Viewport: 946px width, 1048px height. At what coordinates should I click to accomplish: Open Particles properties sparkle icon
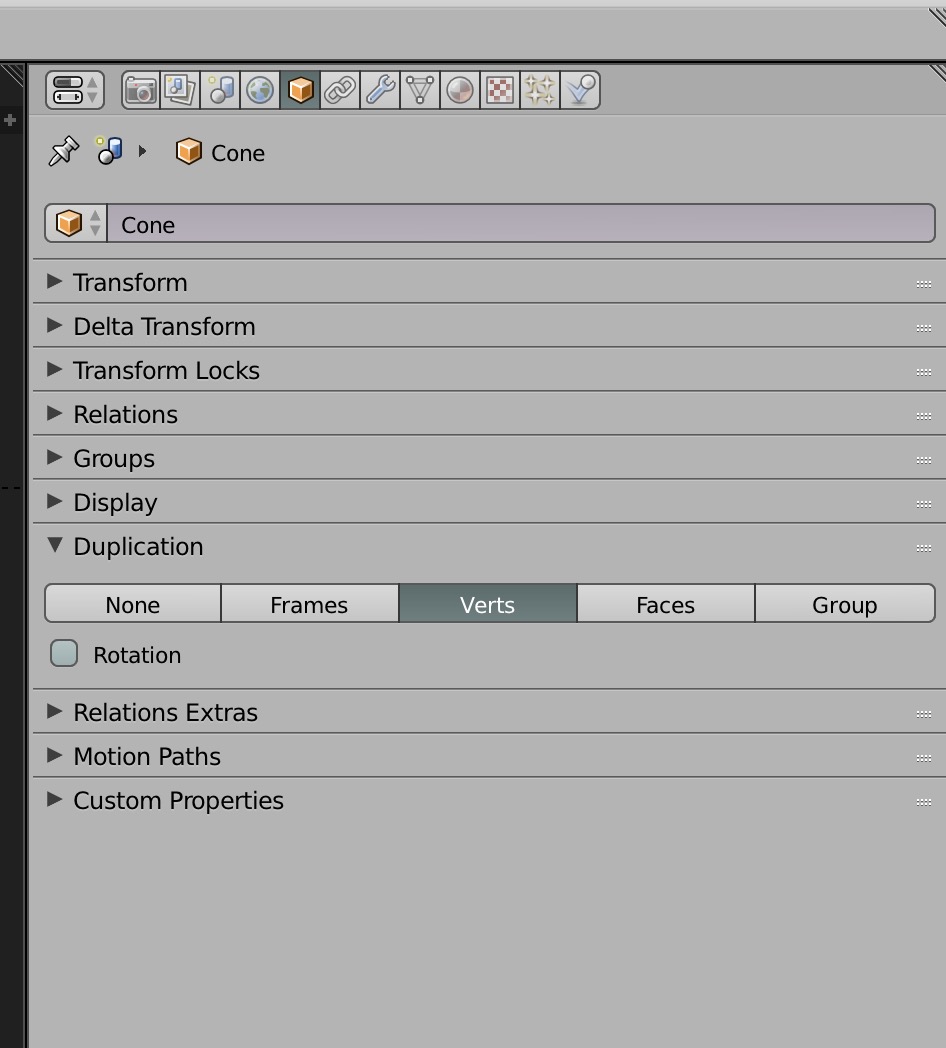(540, 90)
